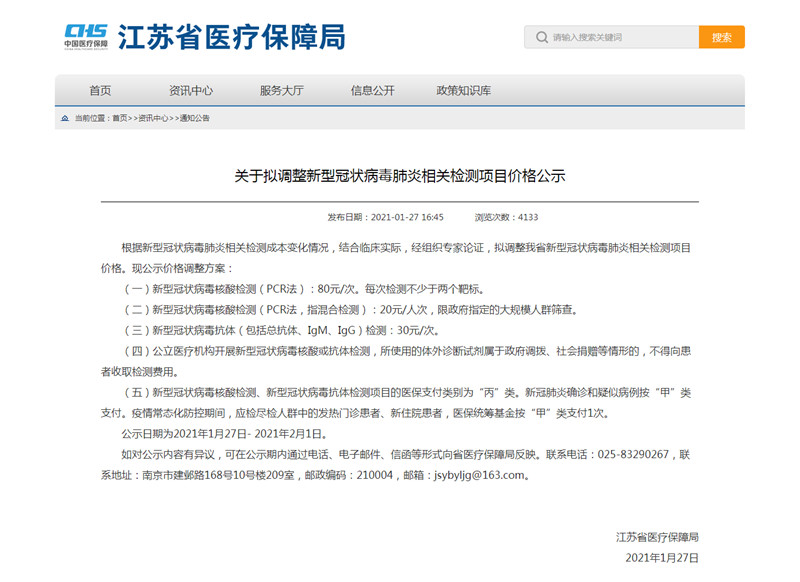This screenshot has height=582, width=800.
Task: Click the 发布日期 2021-01-27 text
Action: pos(385,216)
